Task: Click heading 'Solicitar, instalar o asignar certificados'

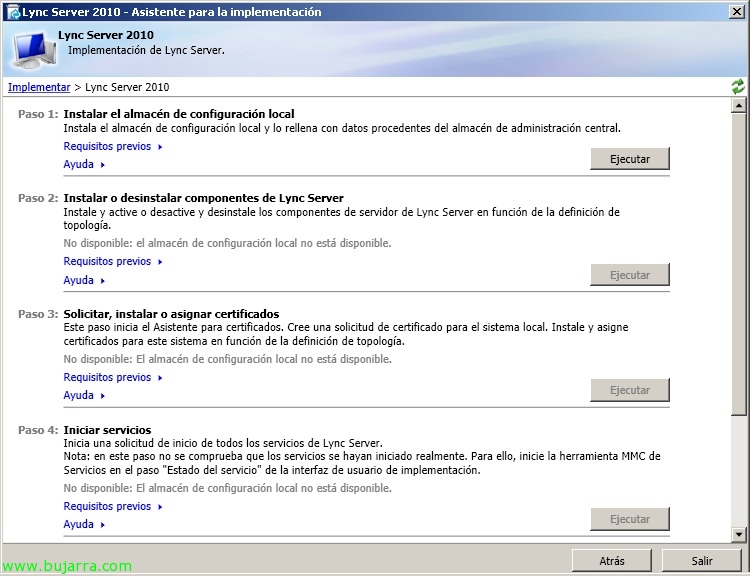Action: (171, 314)
